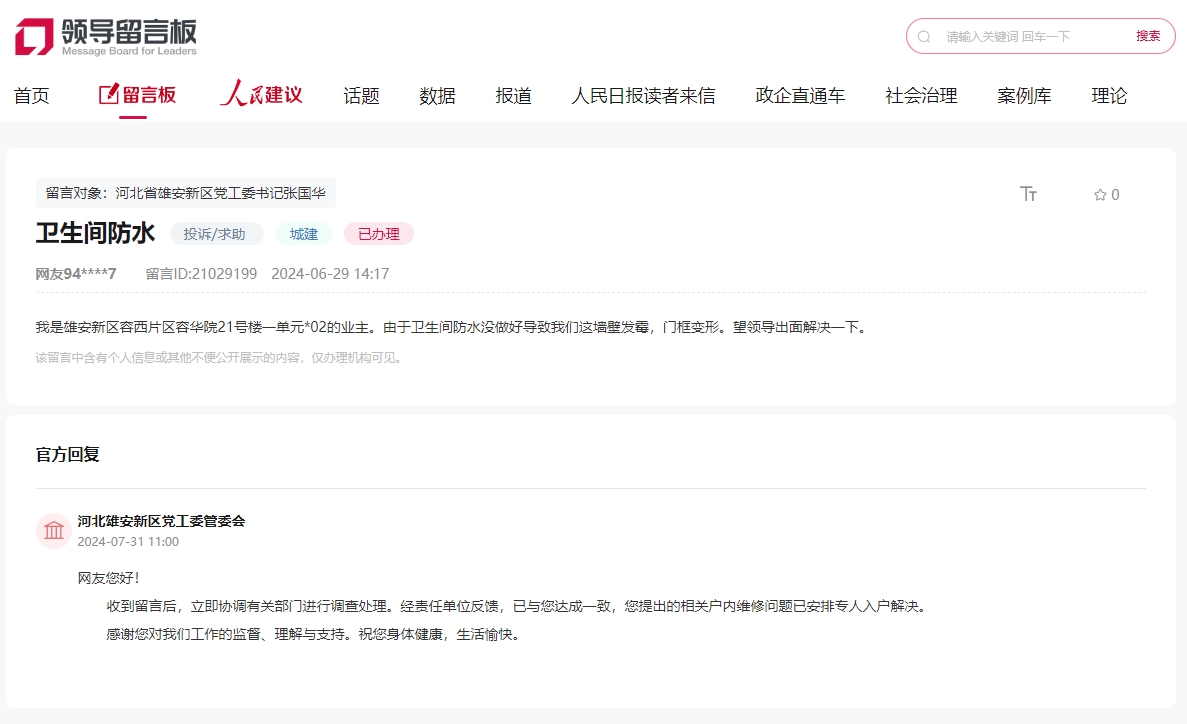Click the search magnifier icon
1187x724 pixels.
924,36
